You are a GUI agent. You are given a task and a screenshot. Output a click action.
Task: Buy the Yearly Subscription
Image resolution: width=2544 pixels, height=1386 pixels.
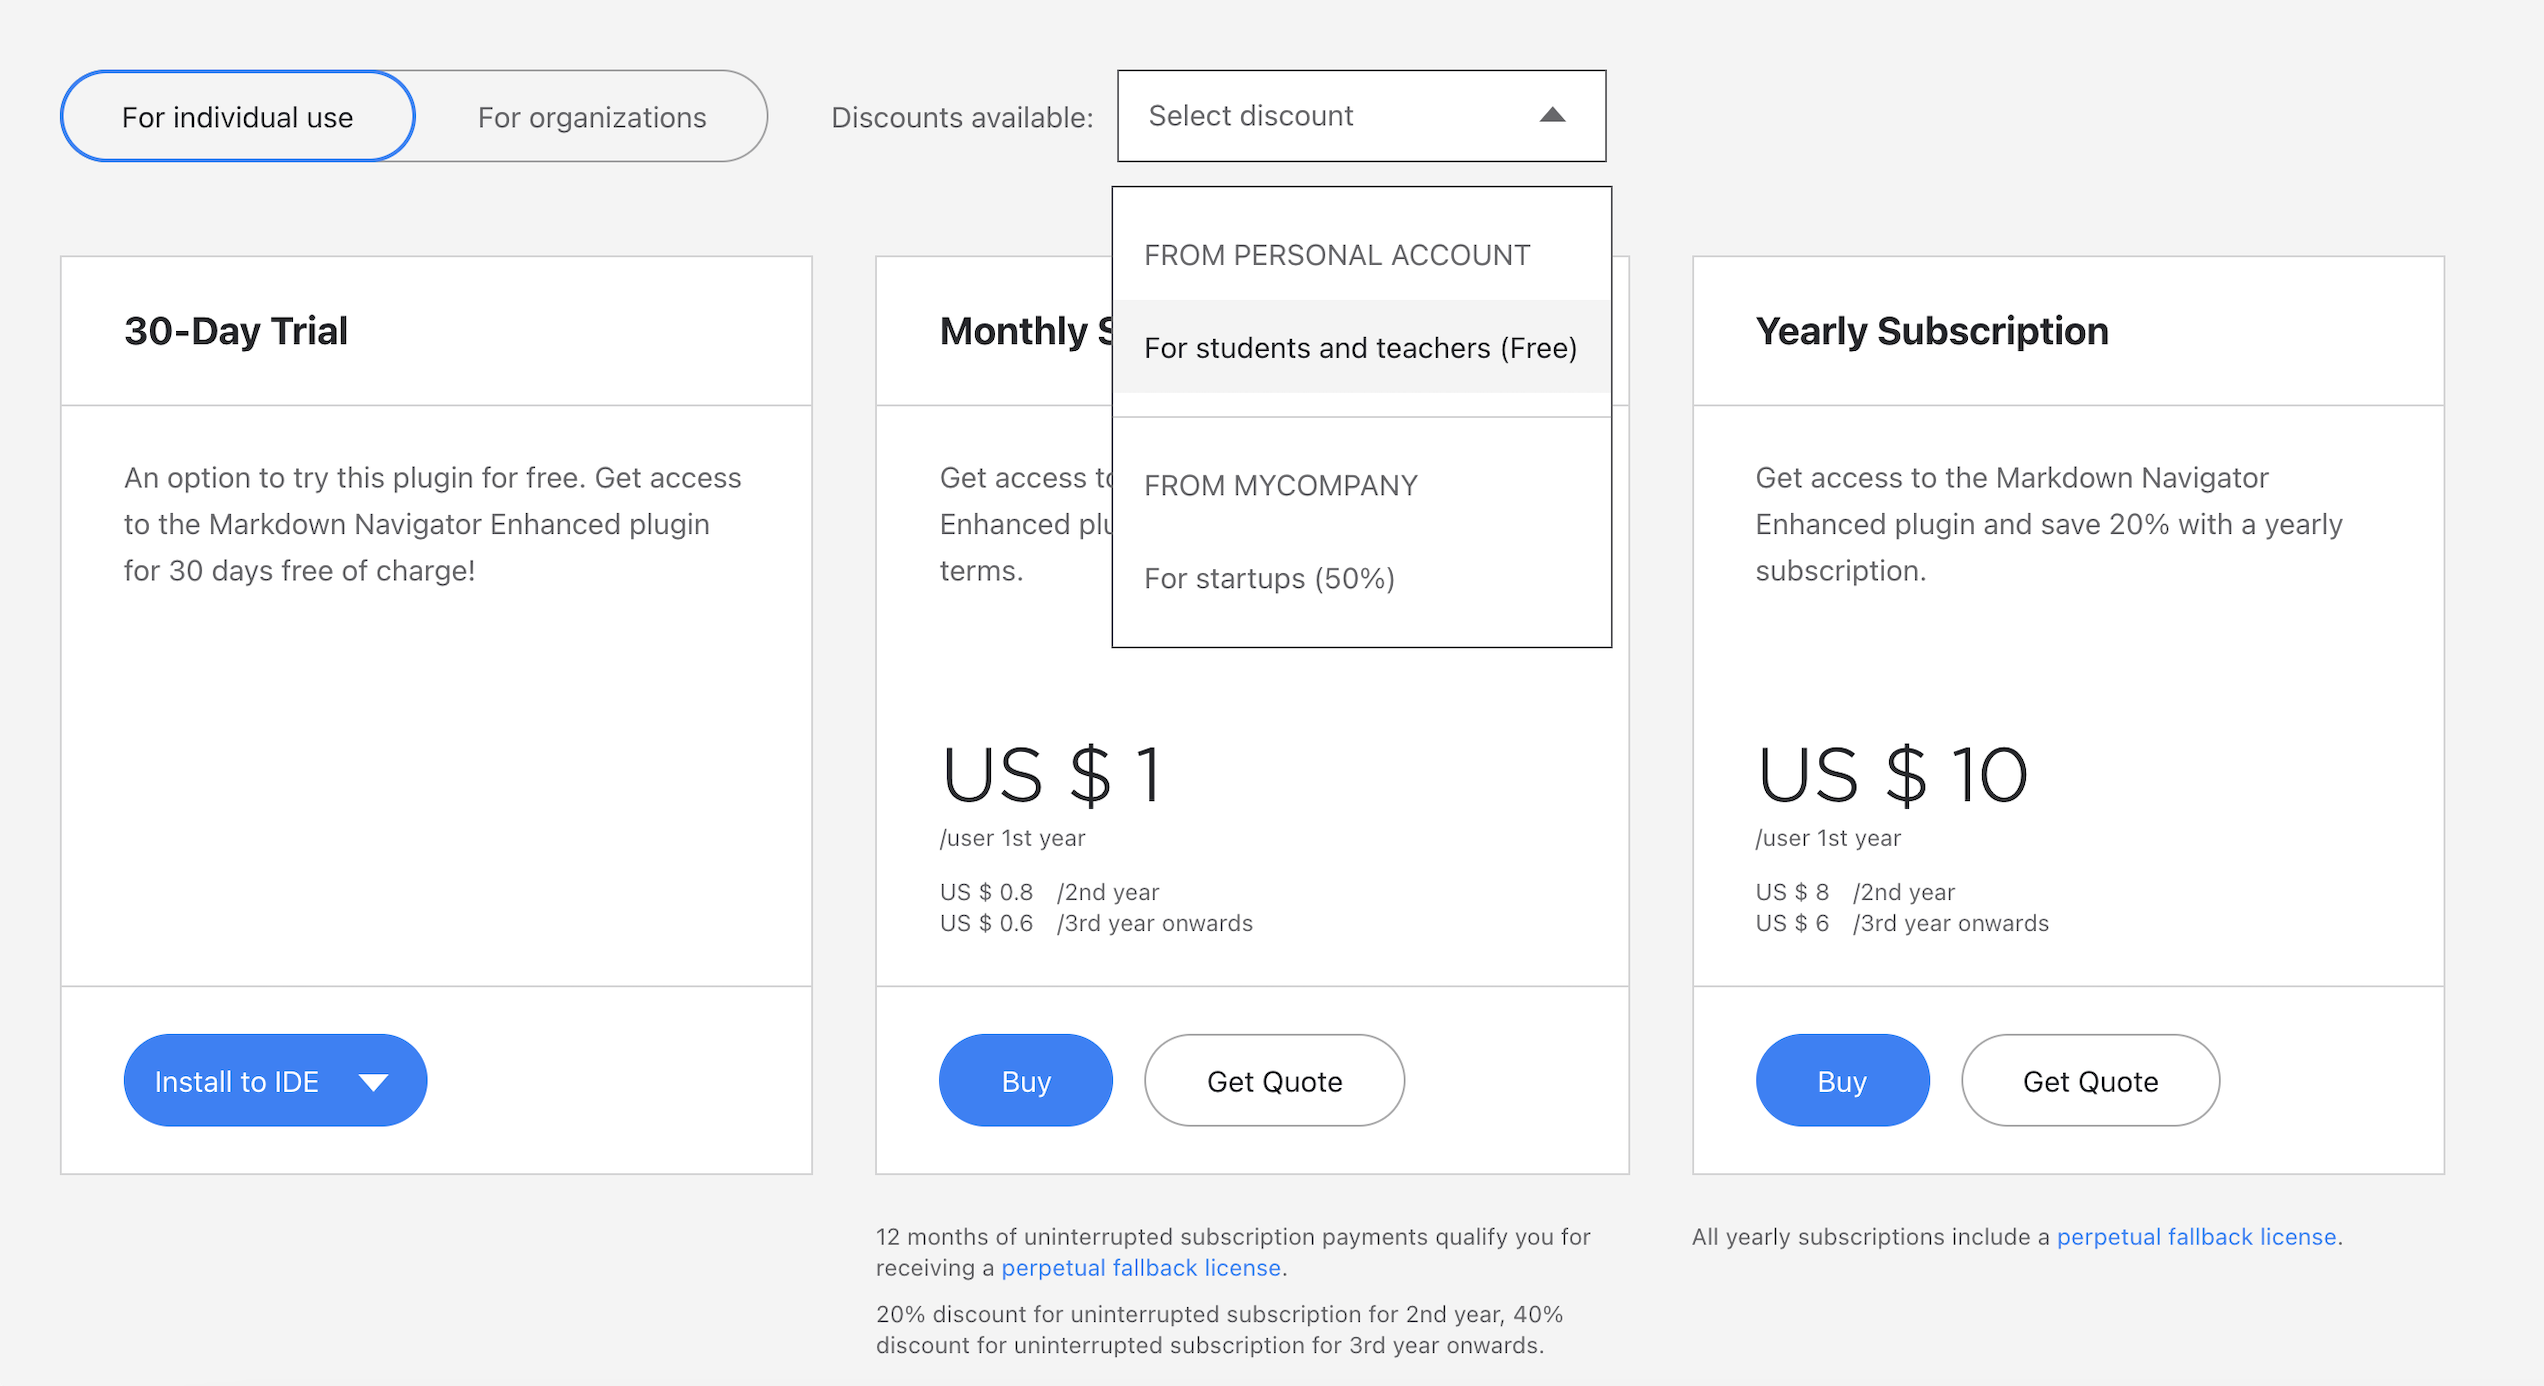click(x=1842, y=1080)
